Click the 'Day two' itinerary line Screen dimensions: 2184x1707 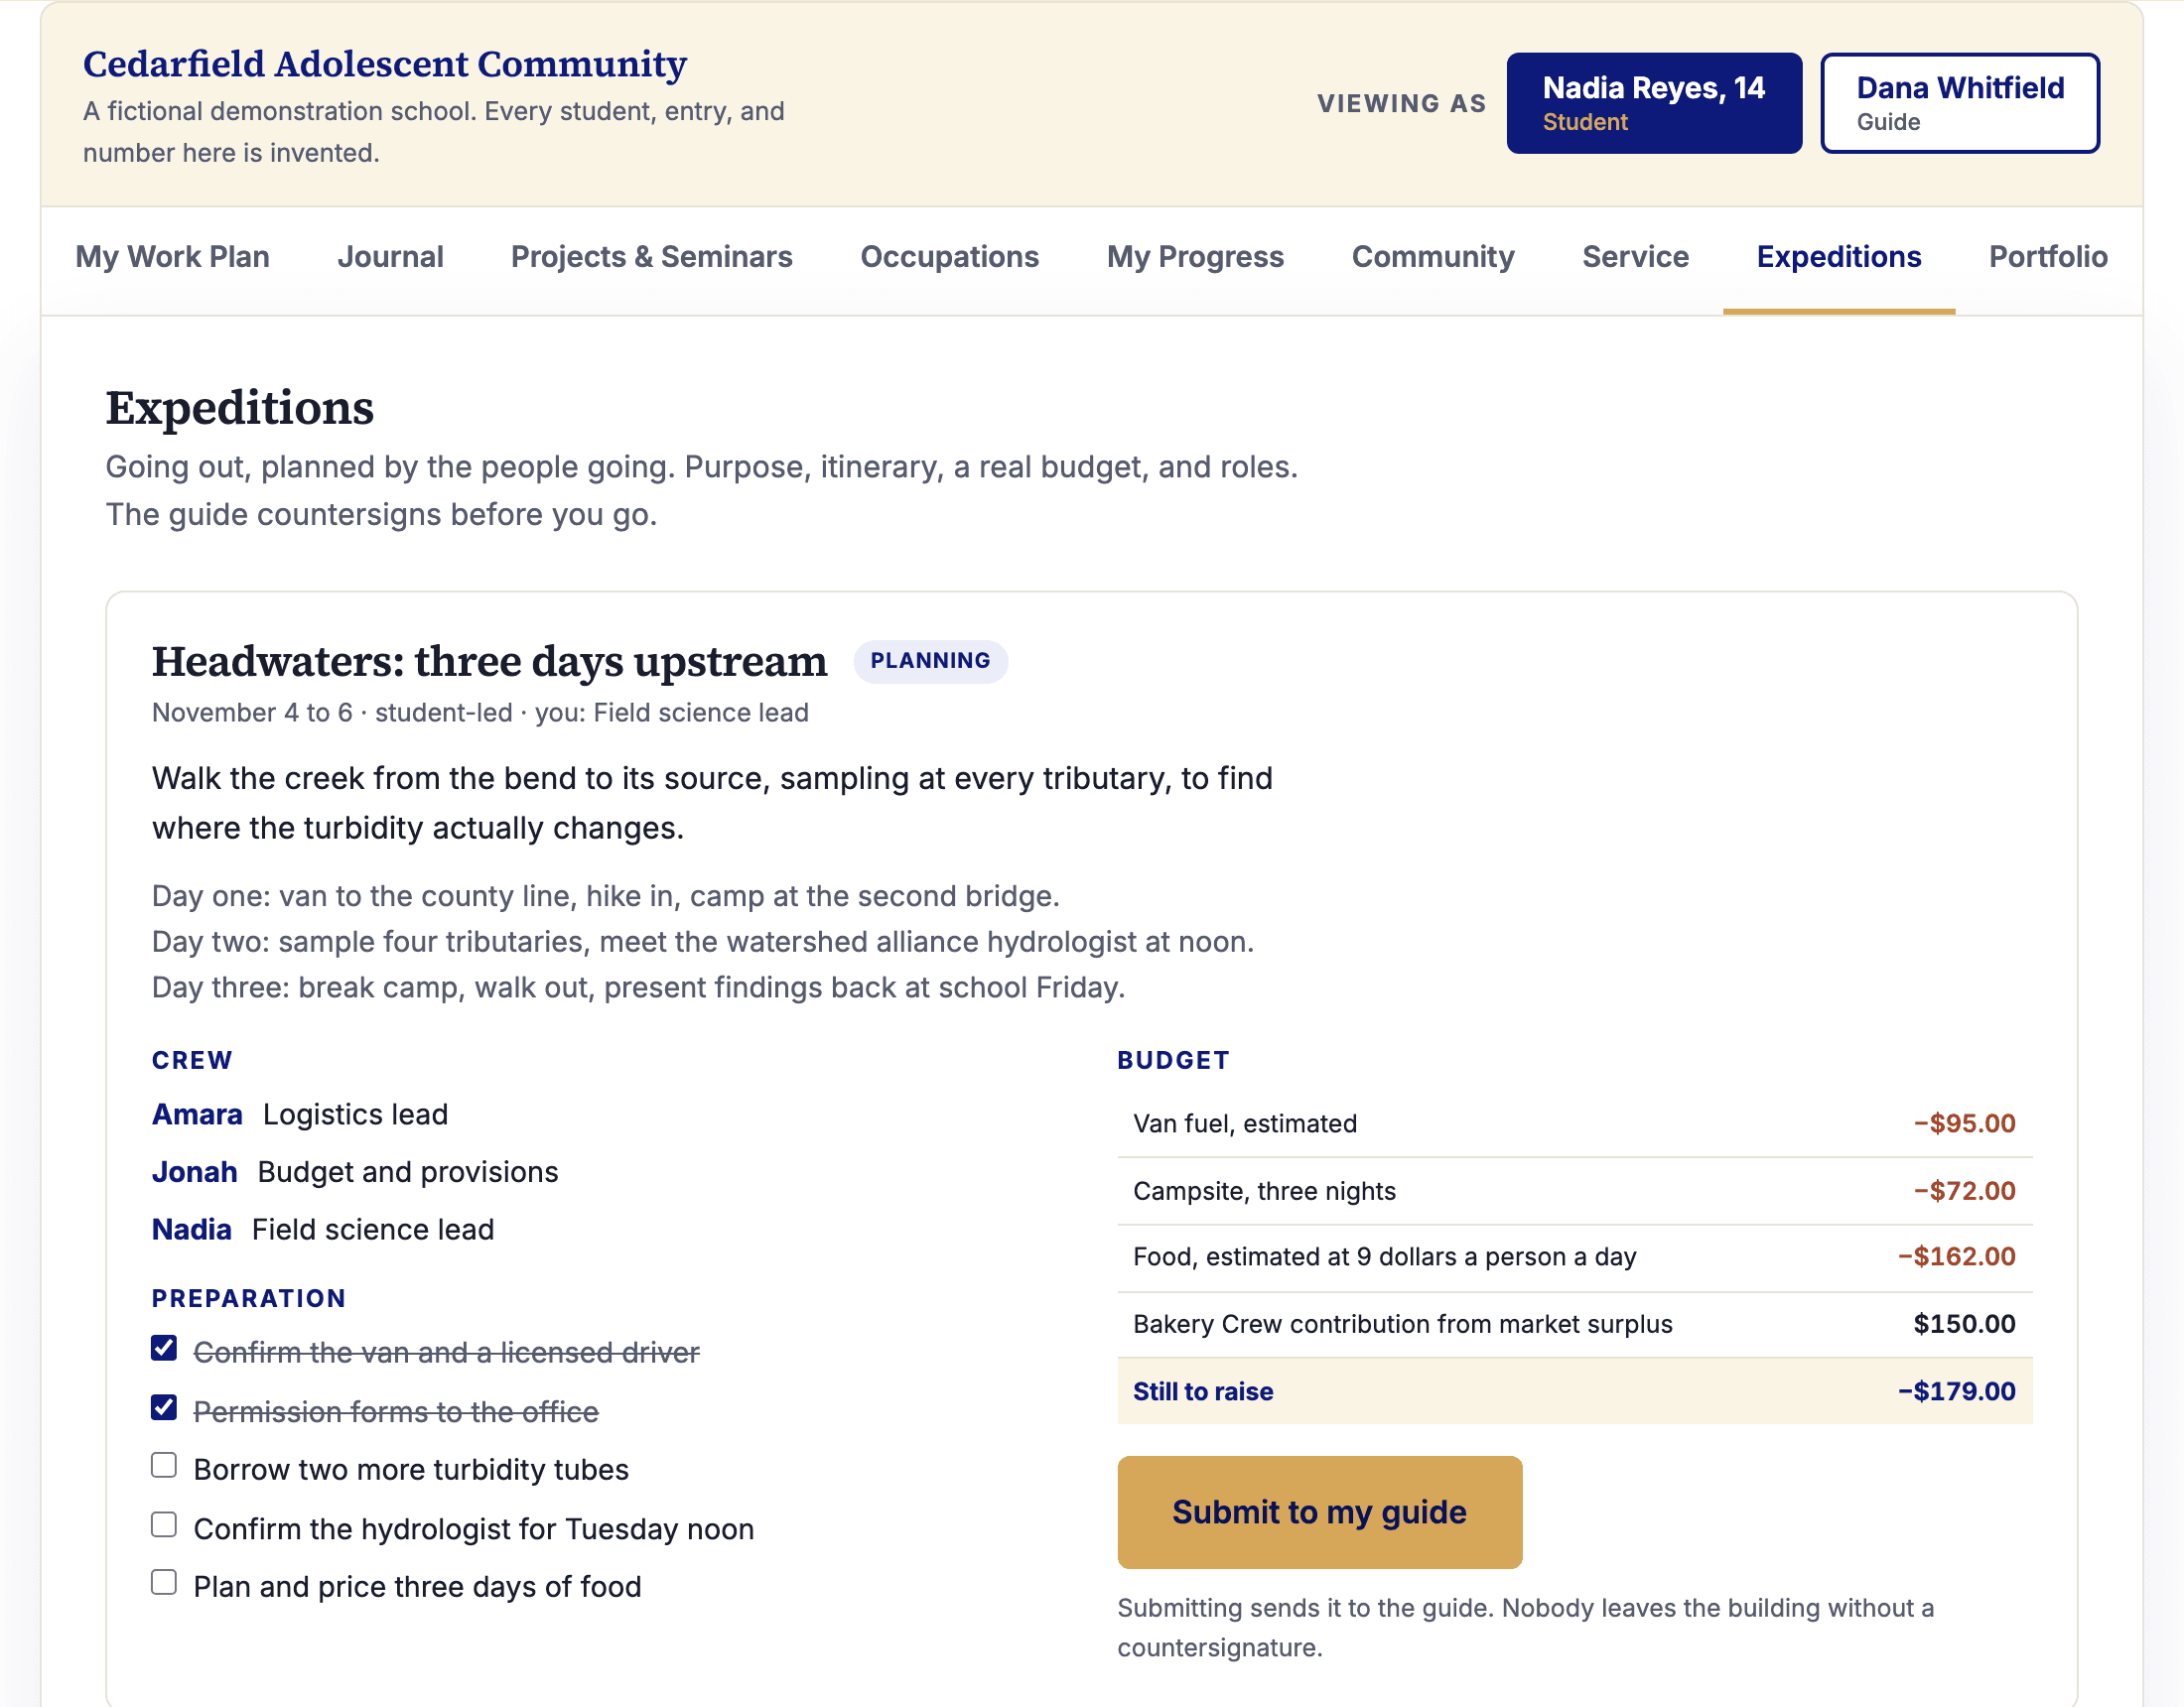click(x=703, y=942)
